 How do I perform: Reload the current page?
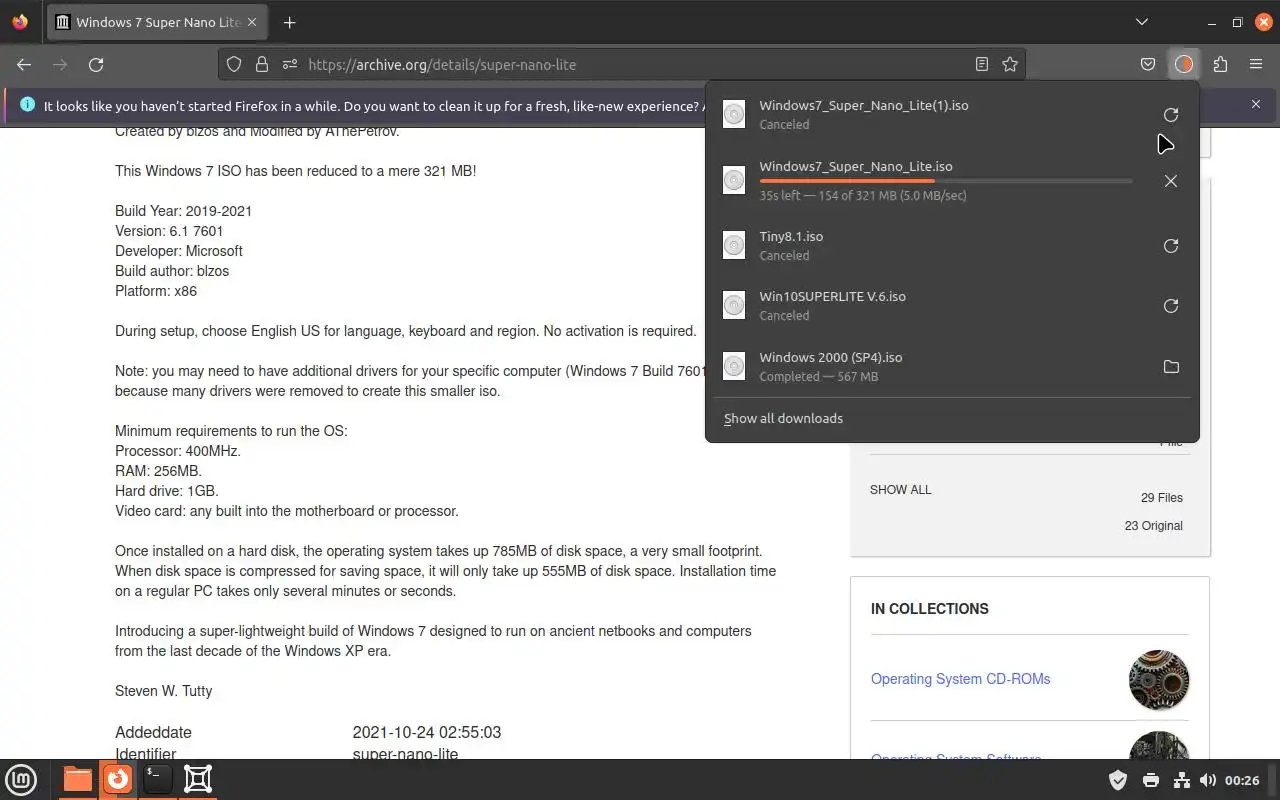coord(96,64)
